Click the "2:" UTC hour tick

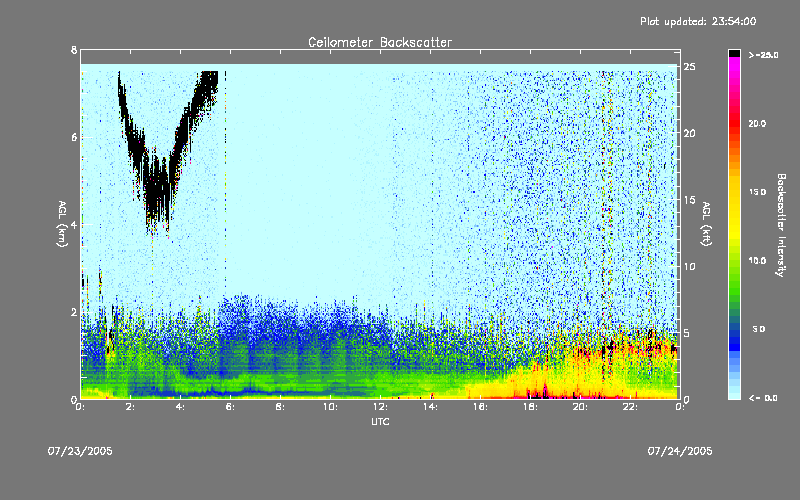click(x=130, y=407)
